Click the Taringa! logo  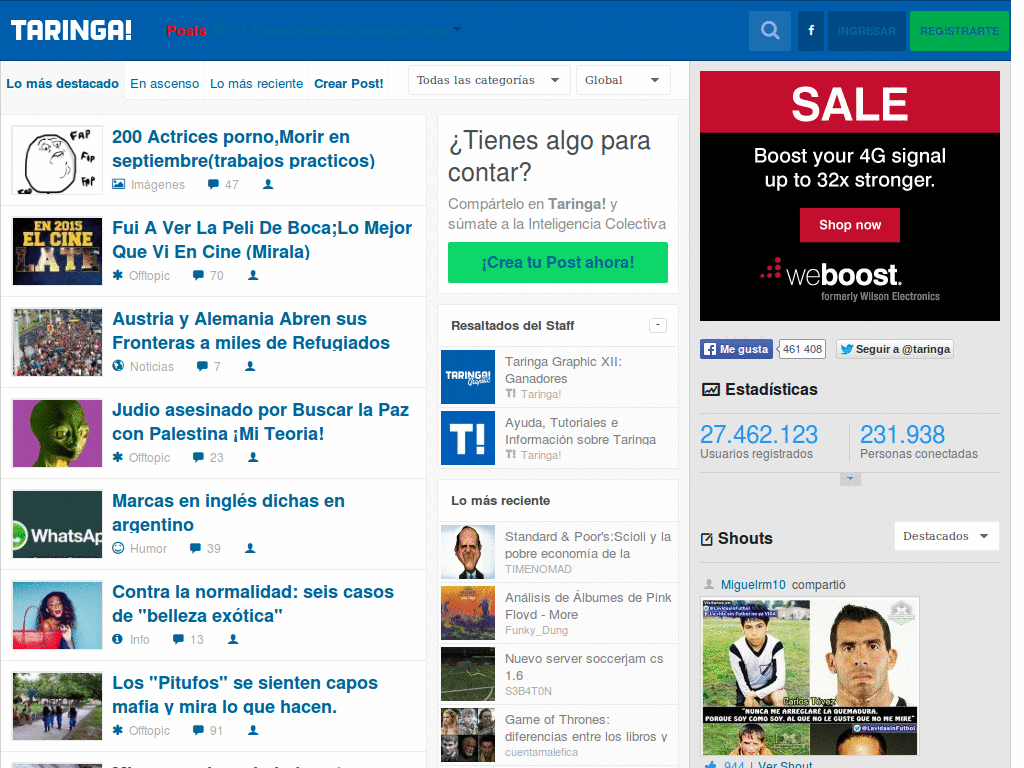[70, 30]
